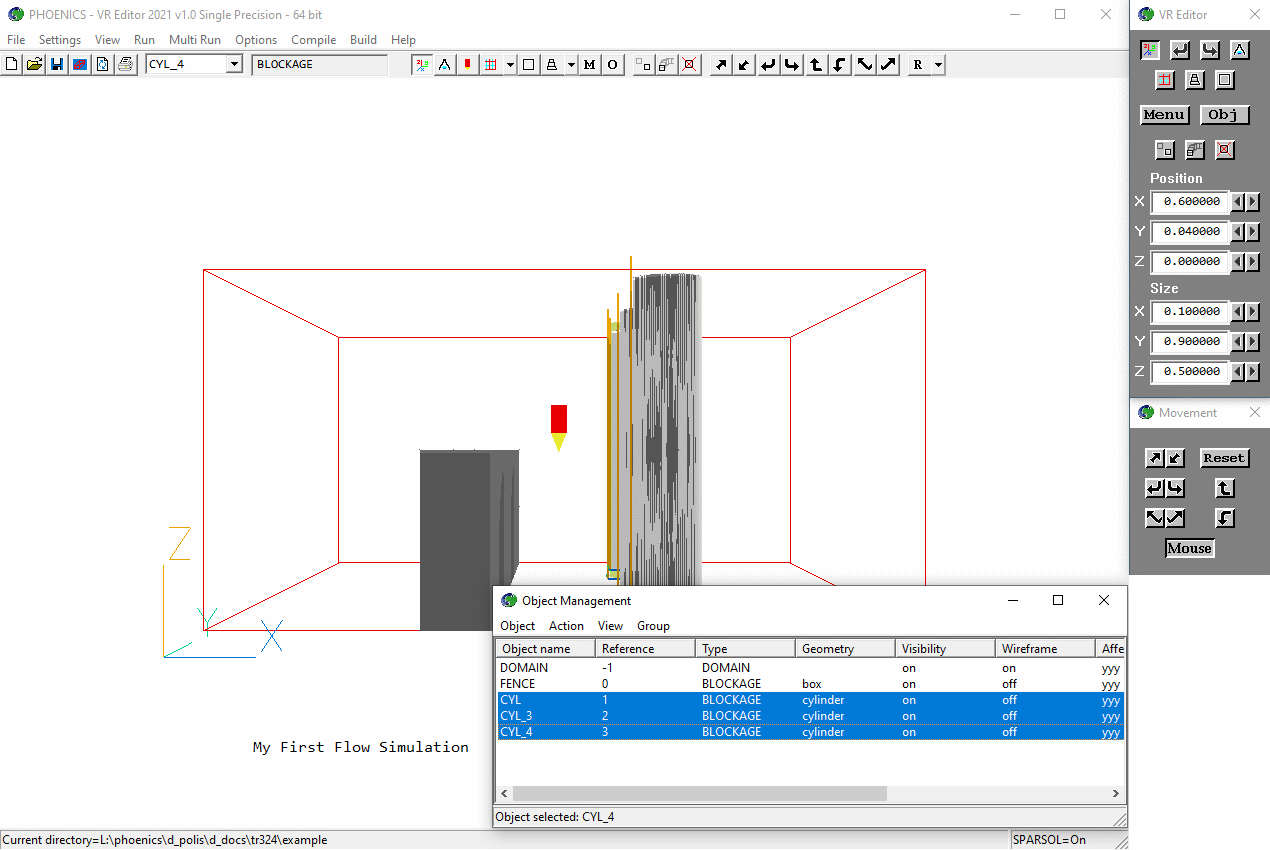Image resolution: width=1270 pixels, height=850 pixels.
Task: Click the duplicate object icon in VR Editor panel
Action: click(1195, 150)
